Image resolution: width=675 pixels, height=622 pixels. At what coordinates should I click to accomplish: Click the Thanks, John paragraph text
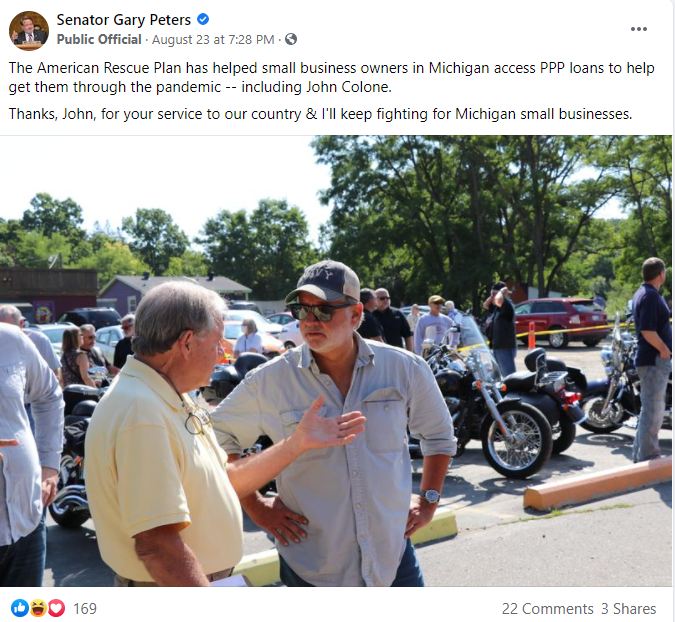tap(320, 114)
